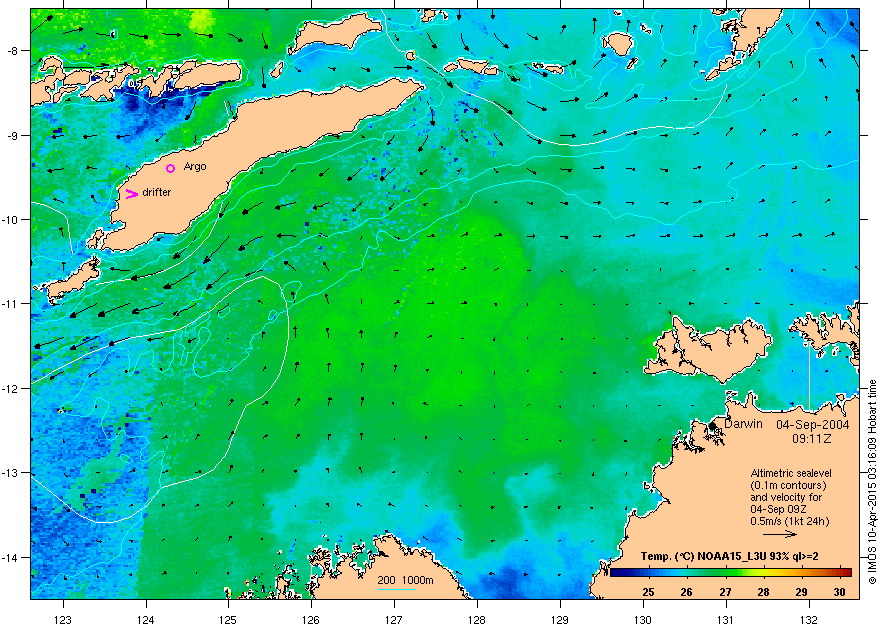Viewport: 880px width, 630px height.
Task: Click the longitude axis label 123
Action: tap(63, 620)
